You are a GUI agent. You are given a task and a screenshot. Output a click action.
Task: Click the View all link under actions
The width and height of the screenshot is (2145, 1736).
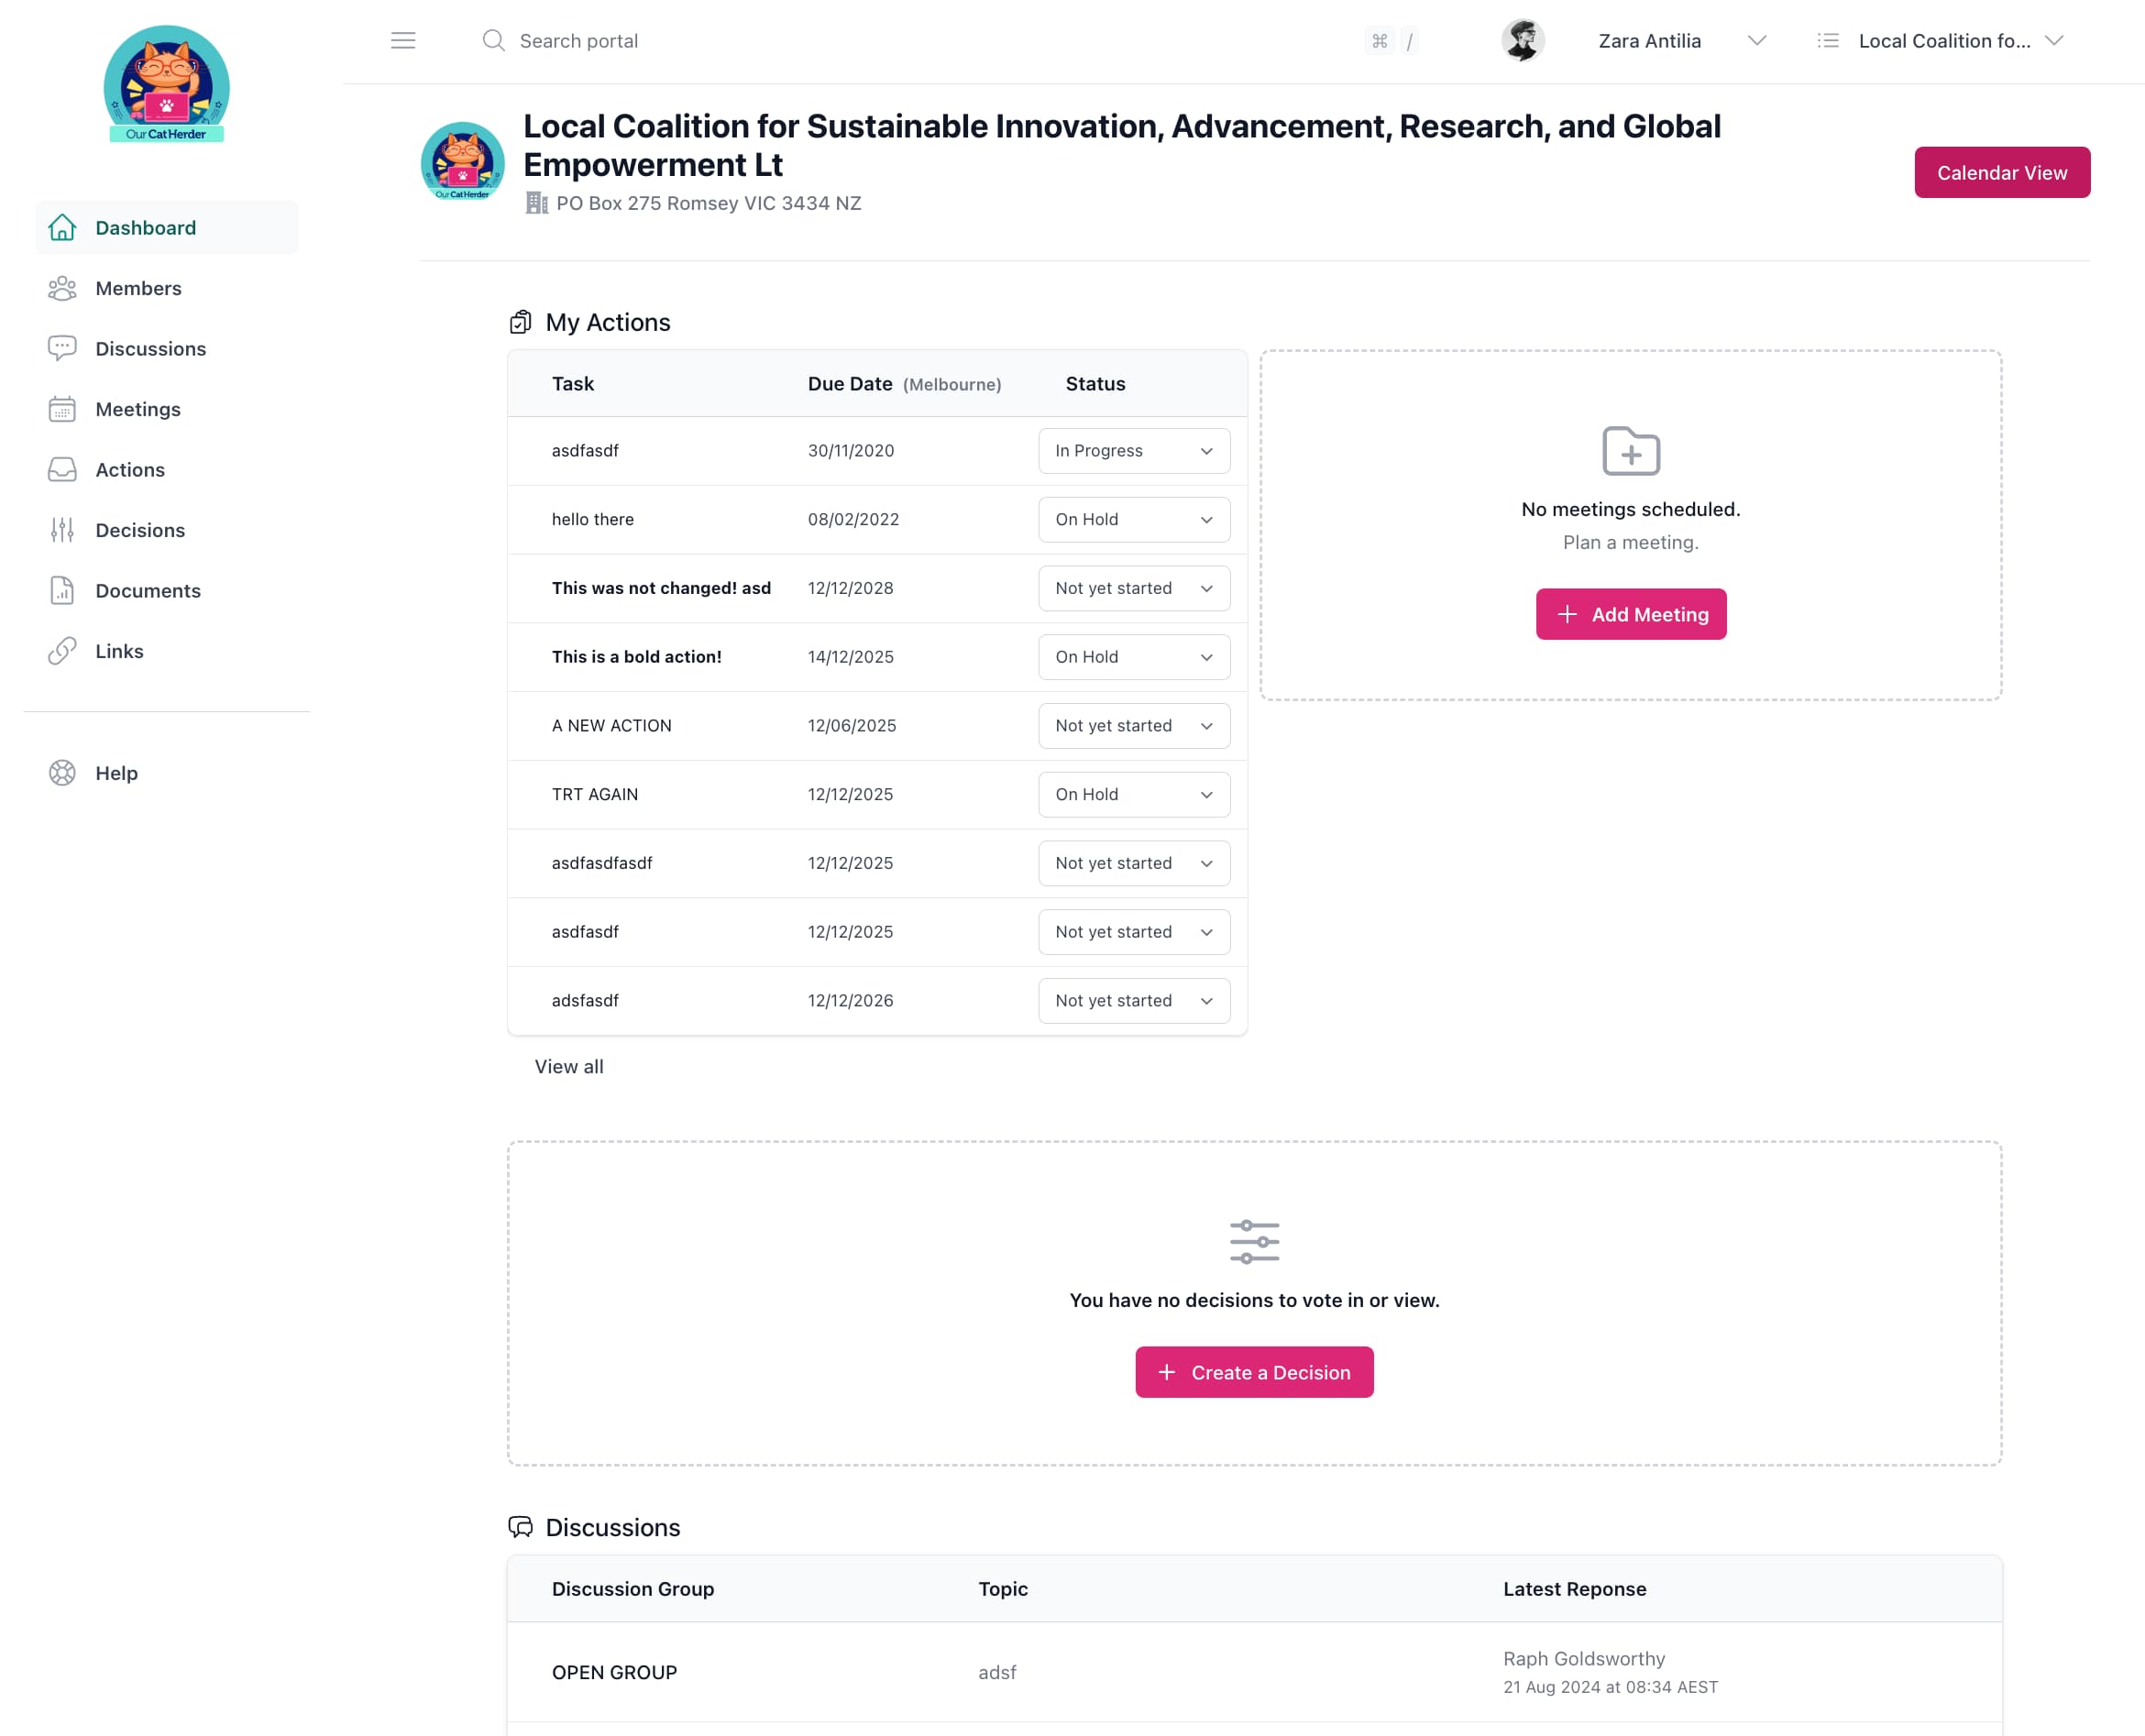(568, 1066)
